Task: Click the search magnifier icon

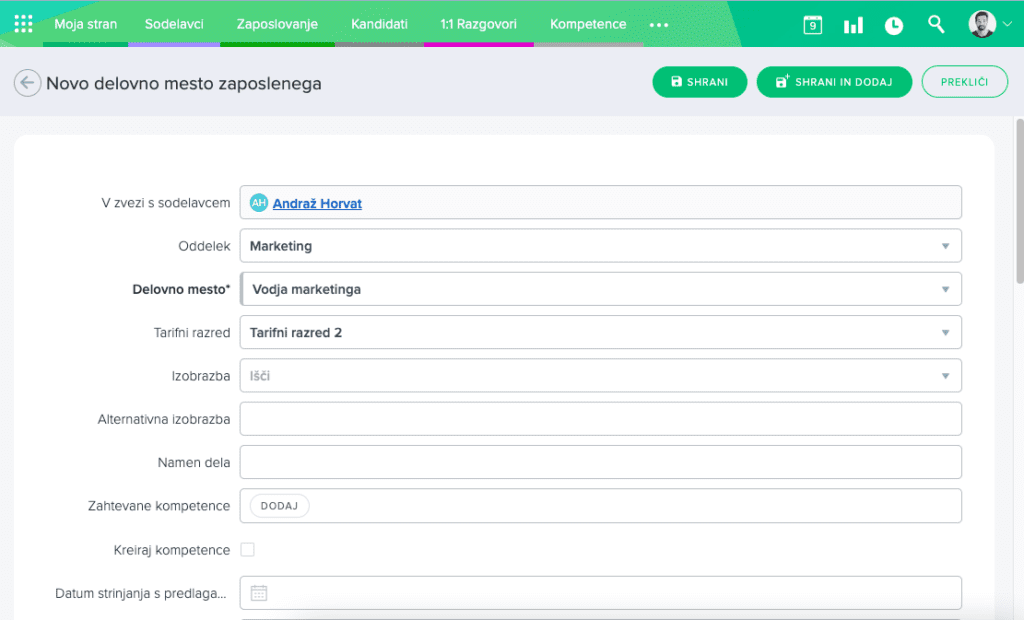Action: point(936,24)
